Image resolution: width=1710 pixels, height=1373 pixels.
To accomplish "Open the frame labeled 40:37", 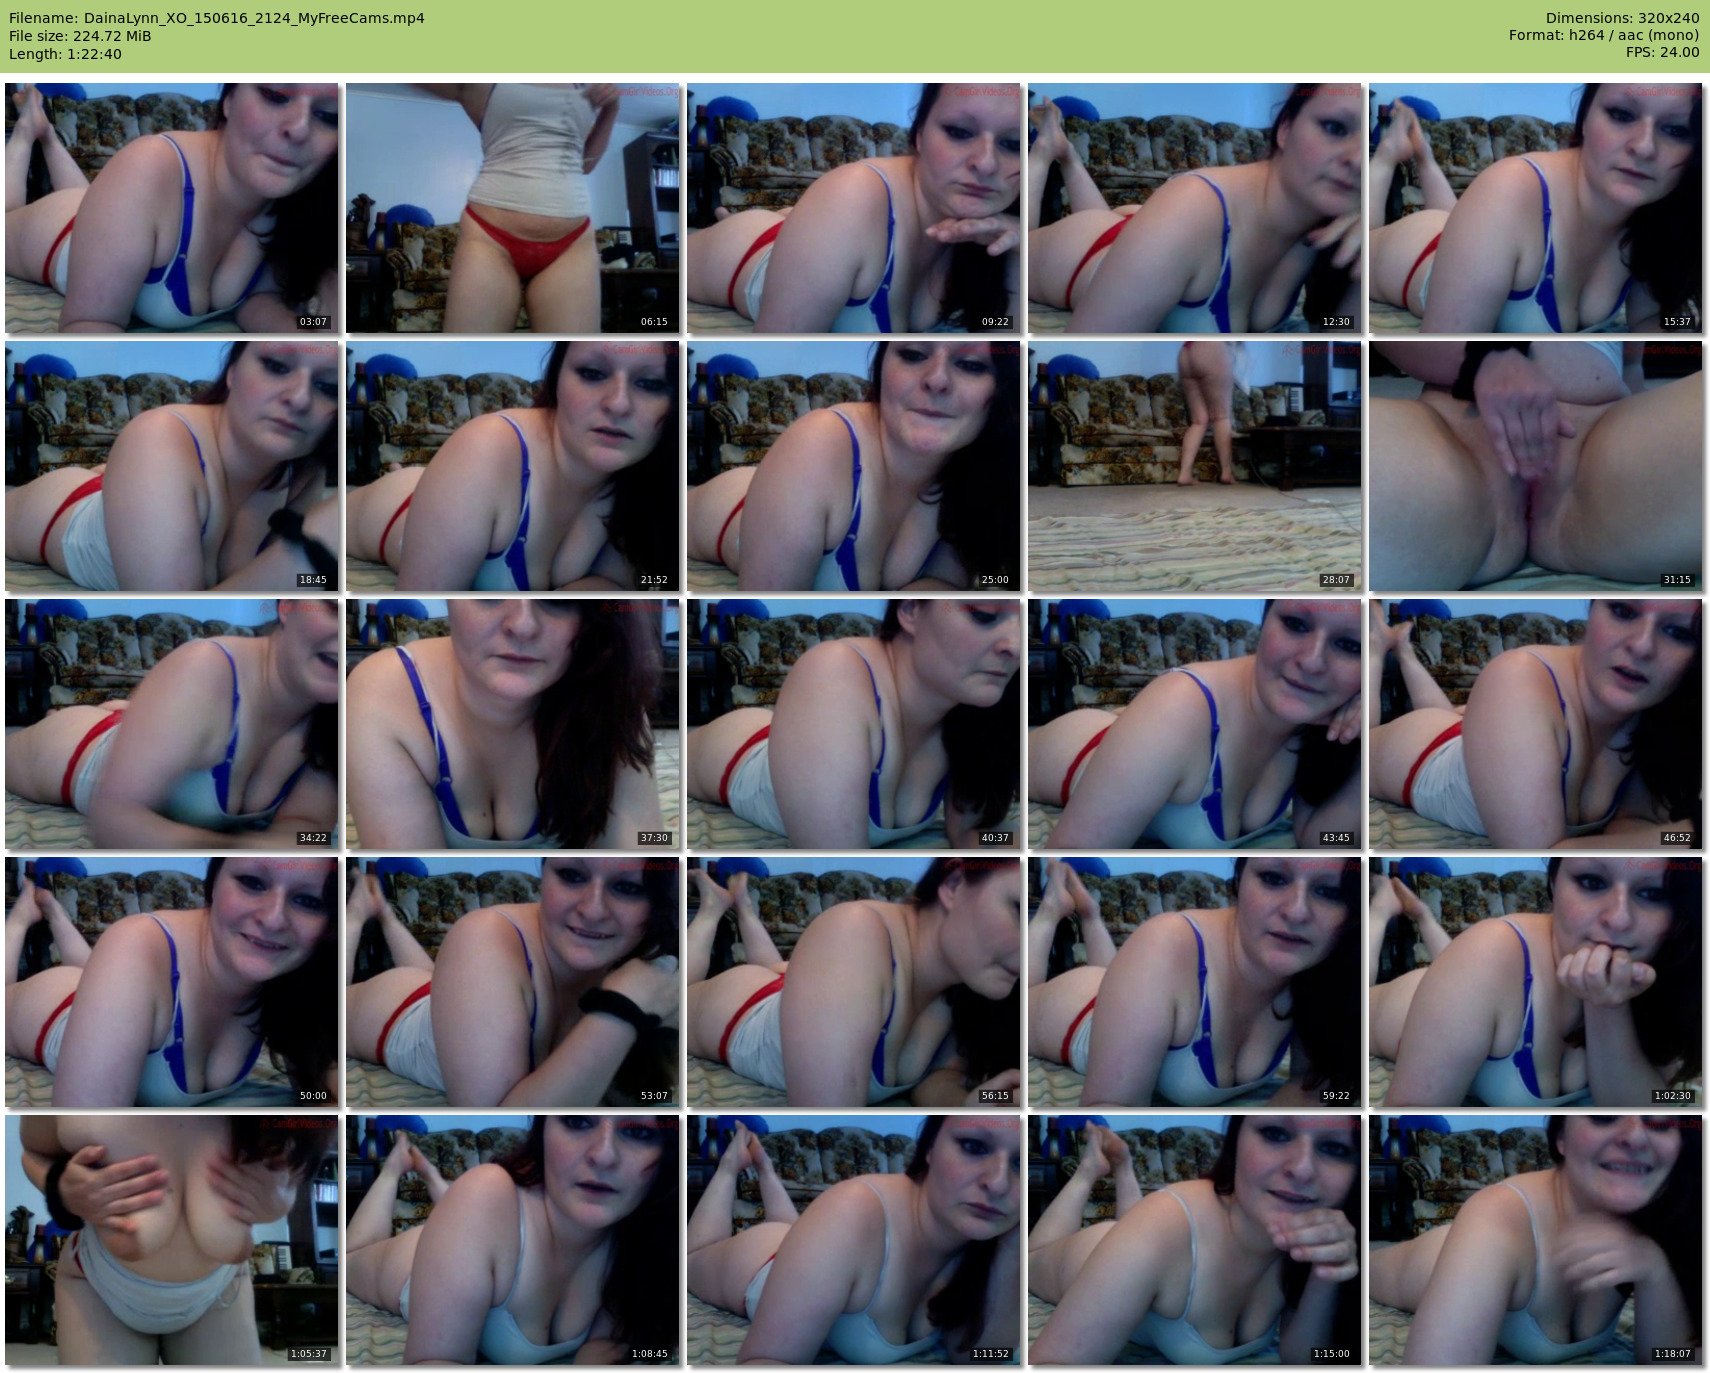I will [x=853, y=724].
